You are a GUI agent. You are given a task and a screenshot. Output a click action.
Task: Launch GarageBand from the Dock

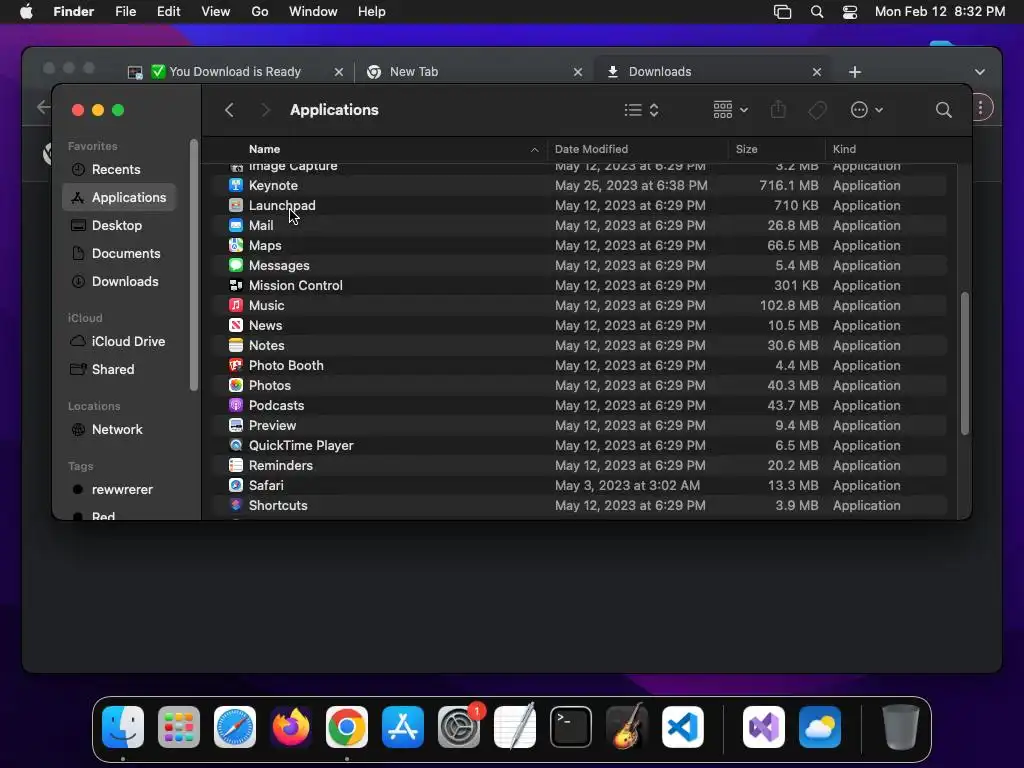(x=627, y=727)
